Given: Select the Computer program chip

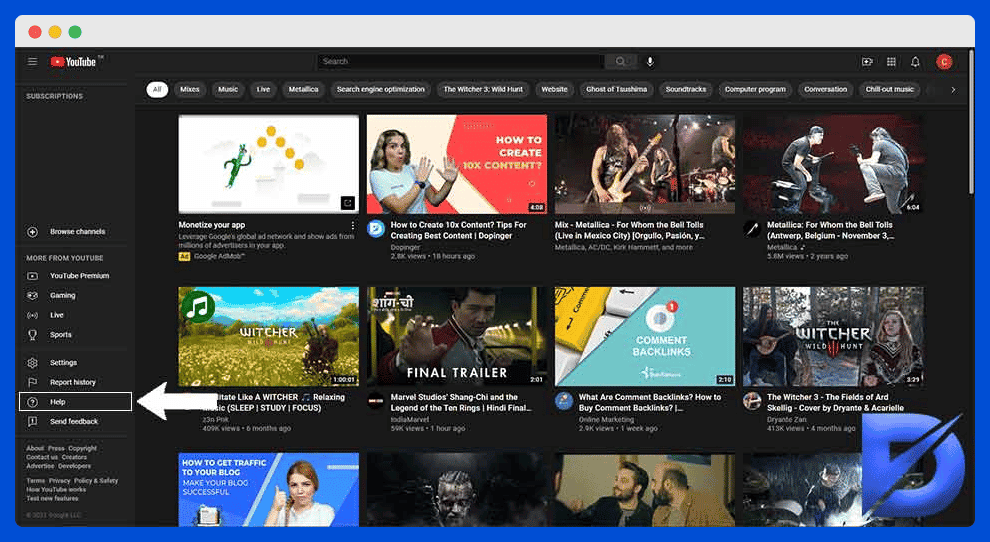Looking at the screenshot, I should coord(755,90).
